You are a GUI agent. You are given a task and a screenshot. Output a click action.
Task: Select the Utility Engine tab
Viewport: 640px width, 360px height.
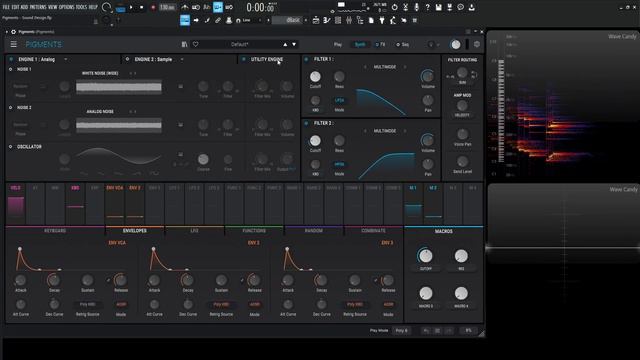(267, 59)
